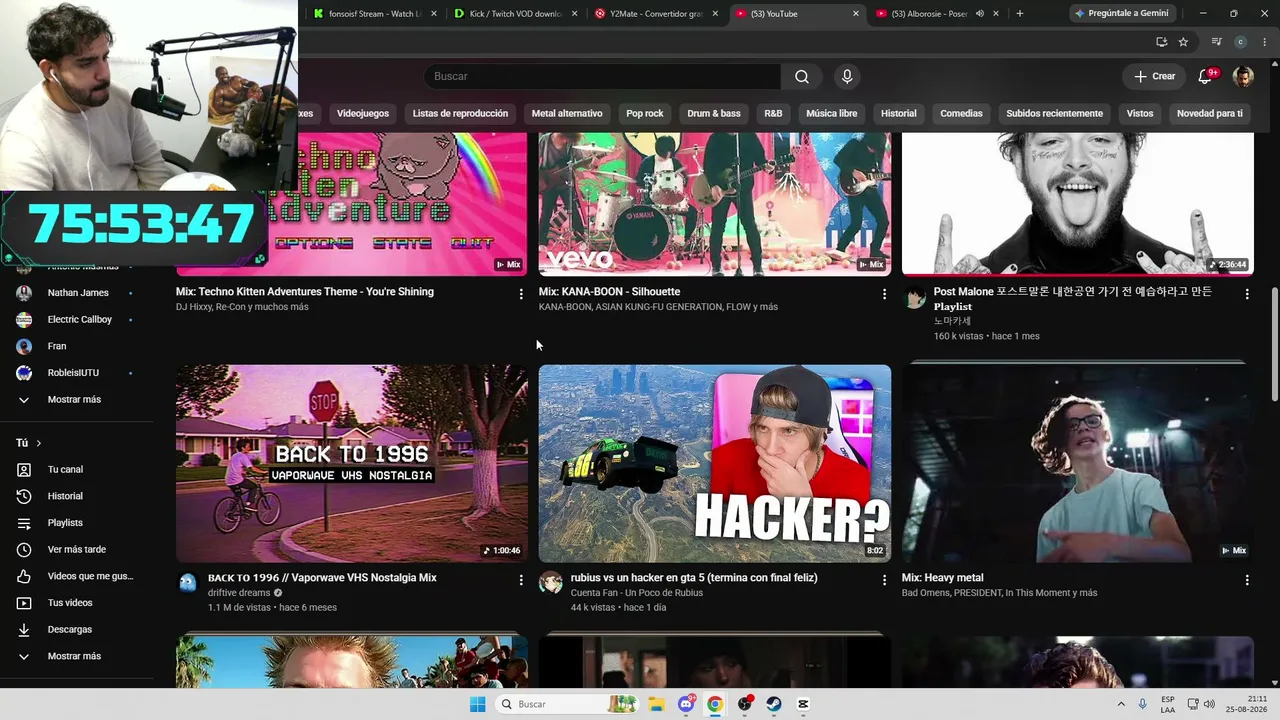Open the Heavy metal mix thumbnail
Screen dimensions: 1280x720
(1078, 463)
